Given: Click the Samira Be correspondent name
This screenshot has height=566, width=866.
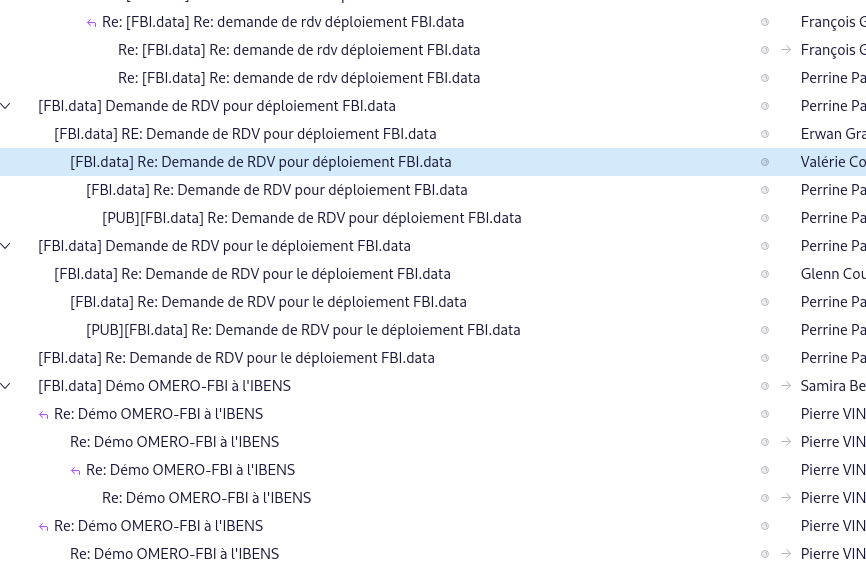Looking at the screenshot, I should click(832, 386).
